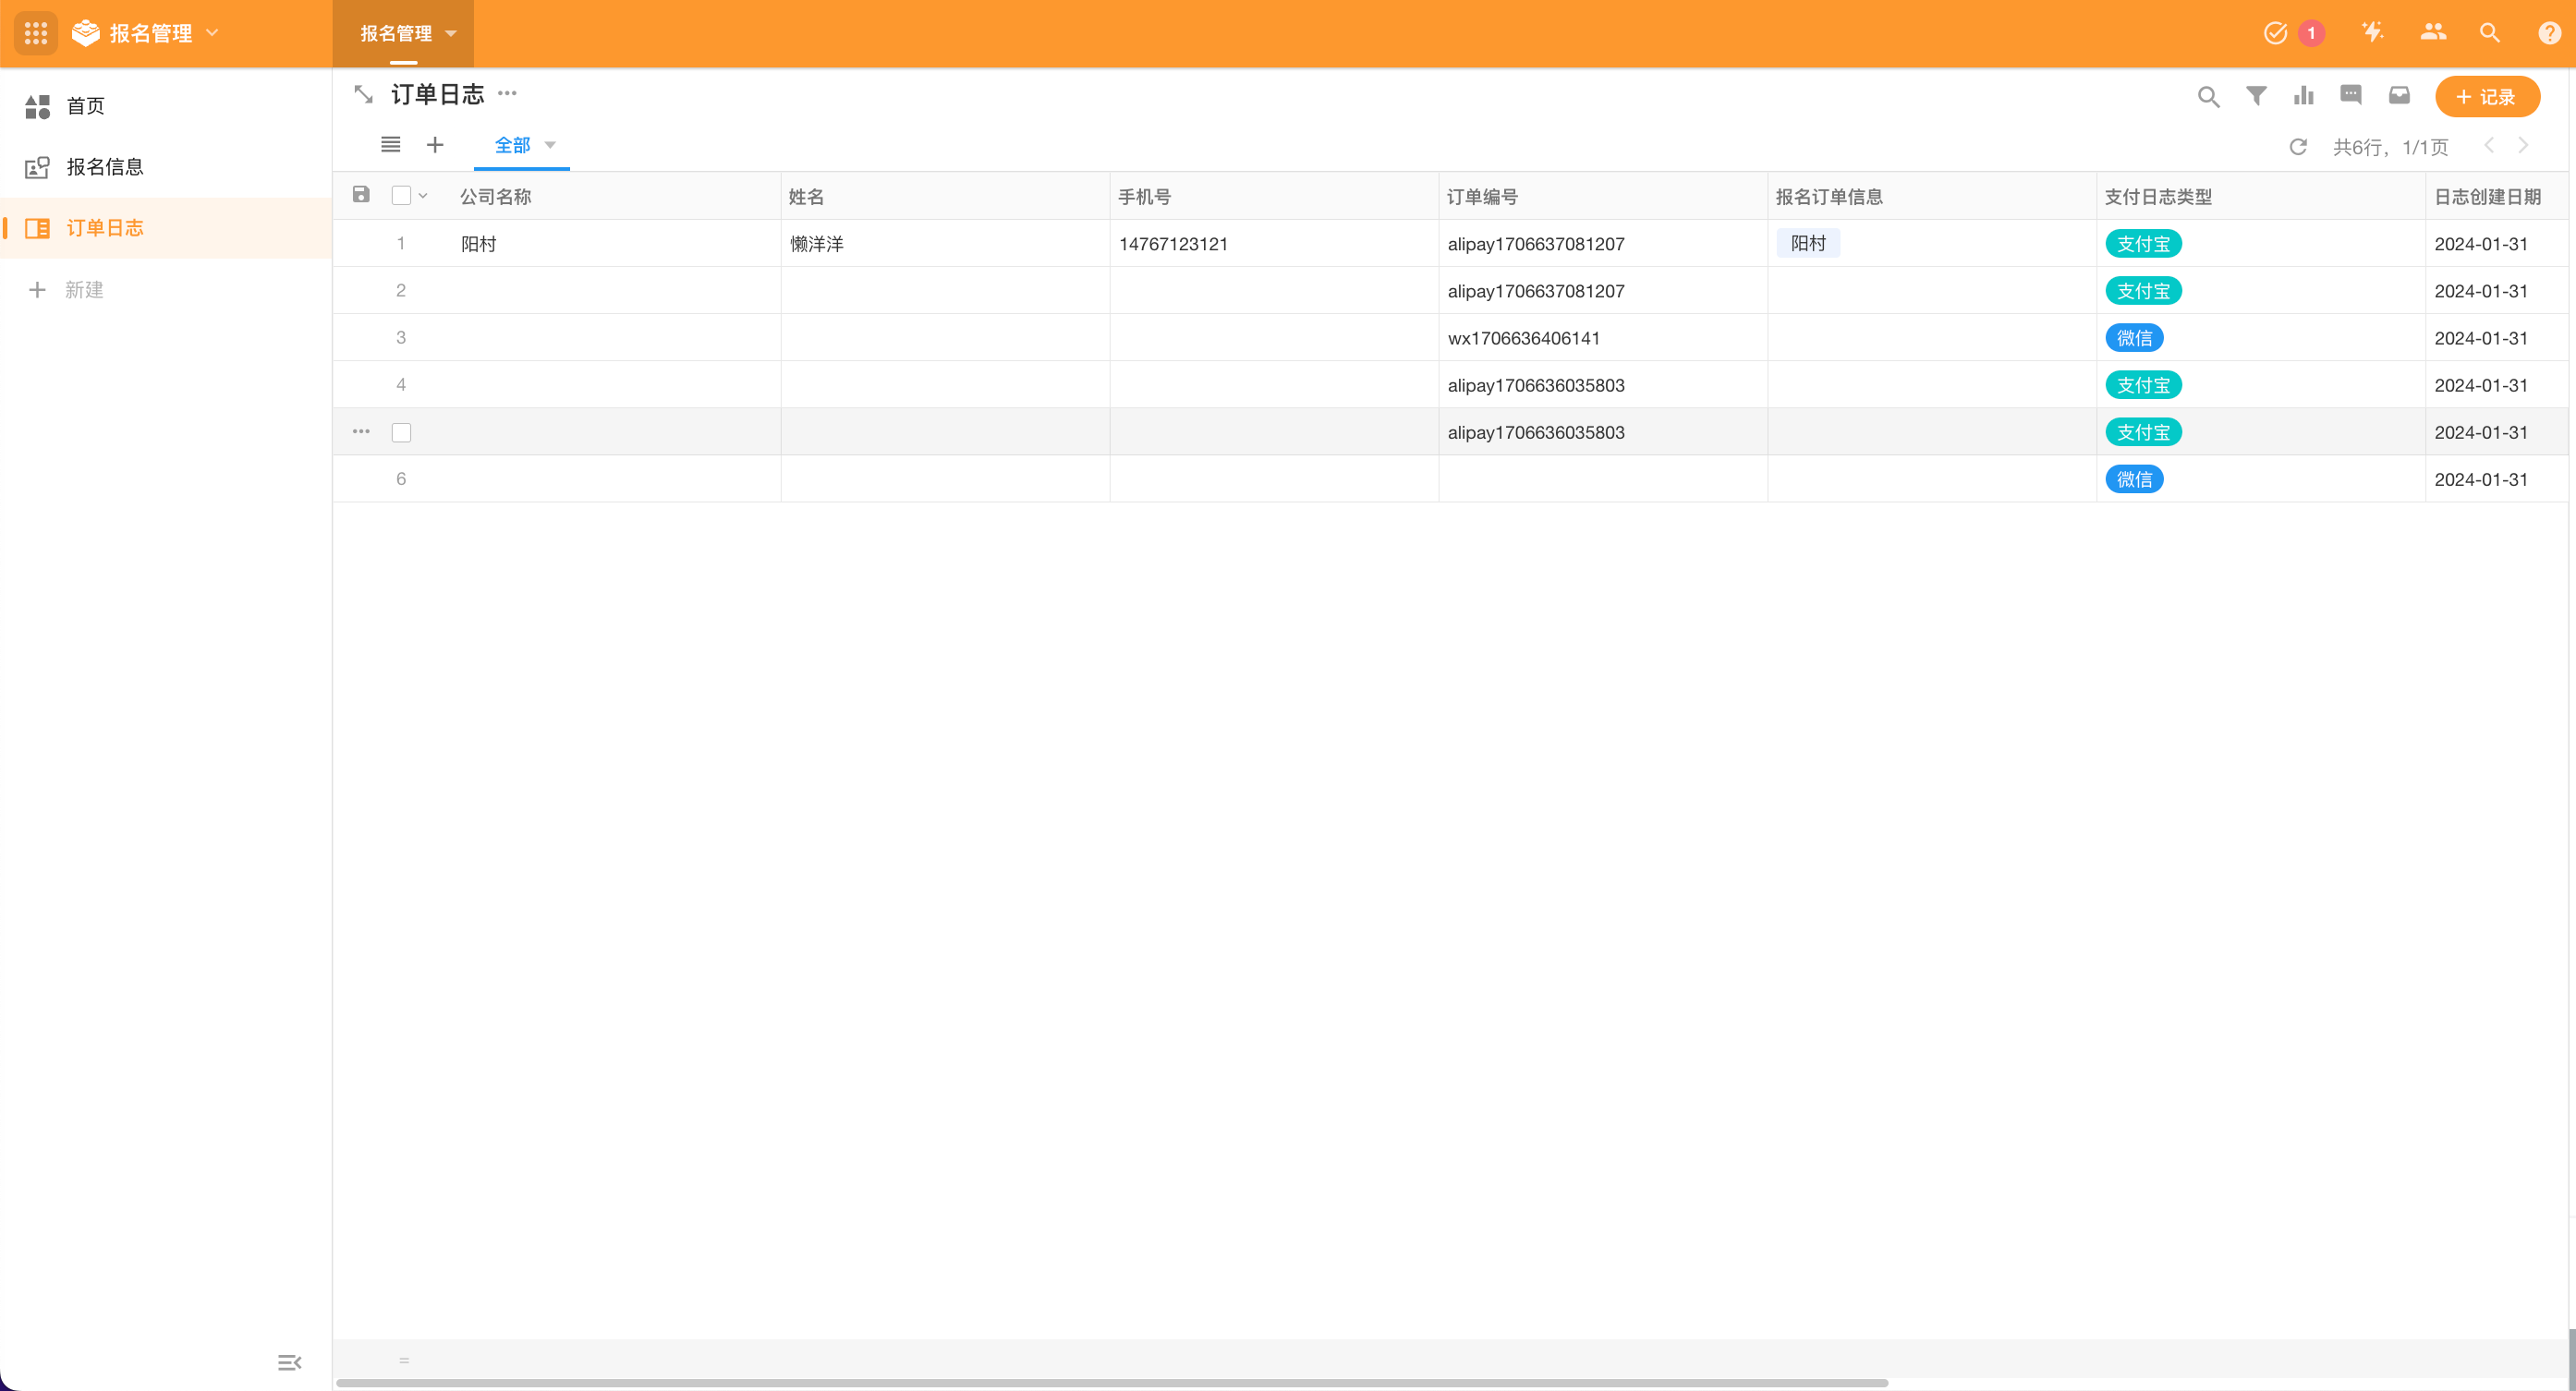Go to 首页 in the sidebar
The image size is (2576, 1391).
pyautogui.click(x=85, y=106)
